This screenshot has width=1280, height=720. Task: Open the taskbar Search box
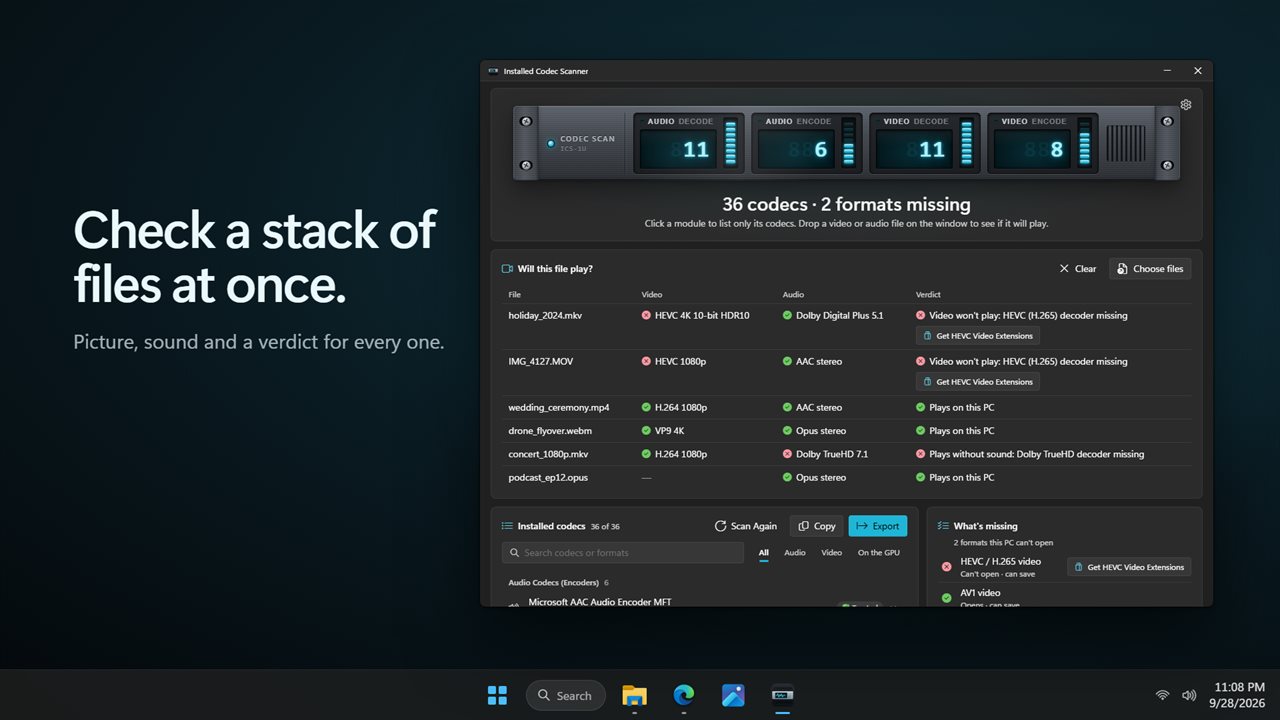pyautogui.click(x=566, y=696)
